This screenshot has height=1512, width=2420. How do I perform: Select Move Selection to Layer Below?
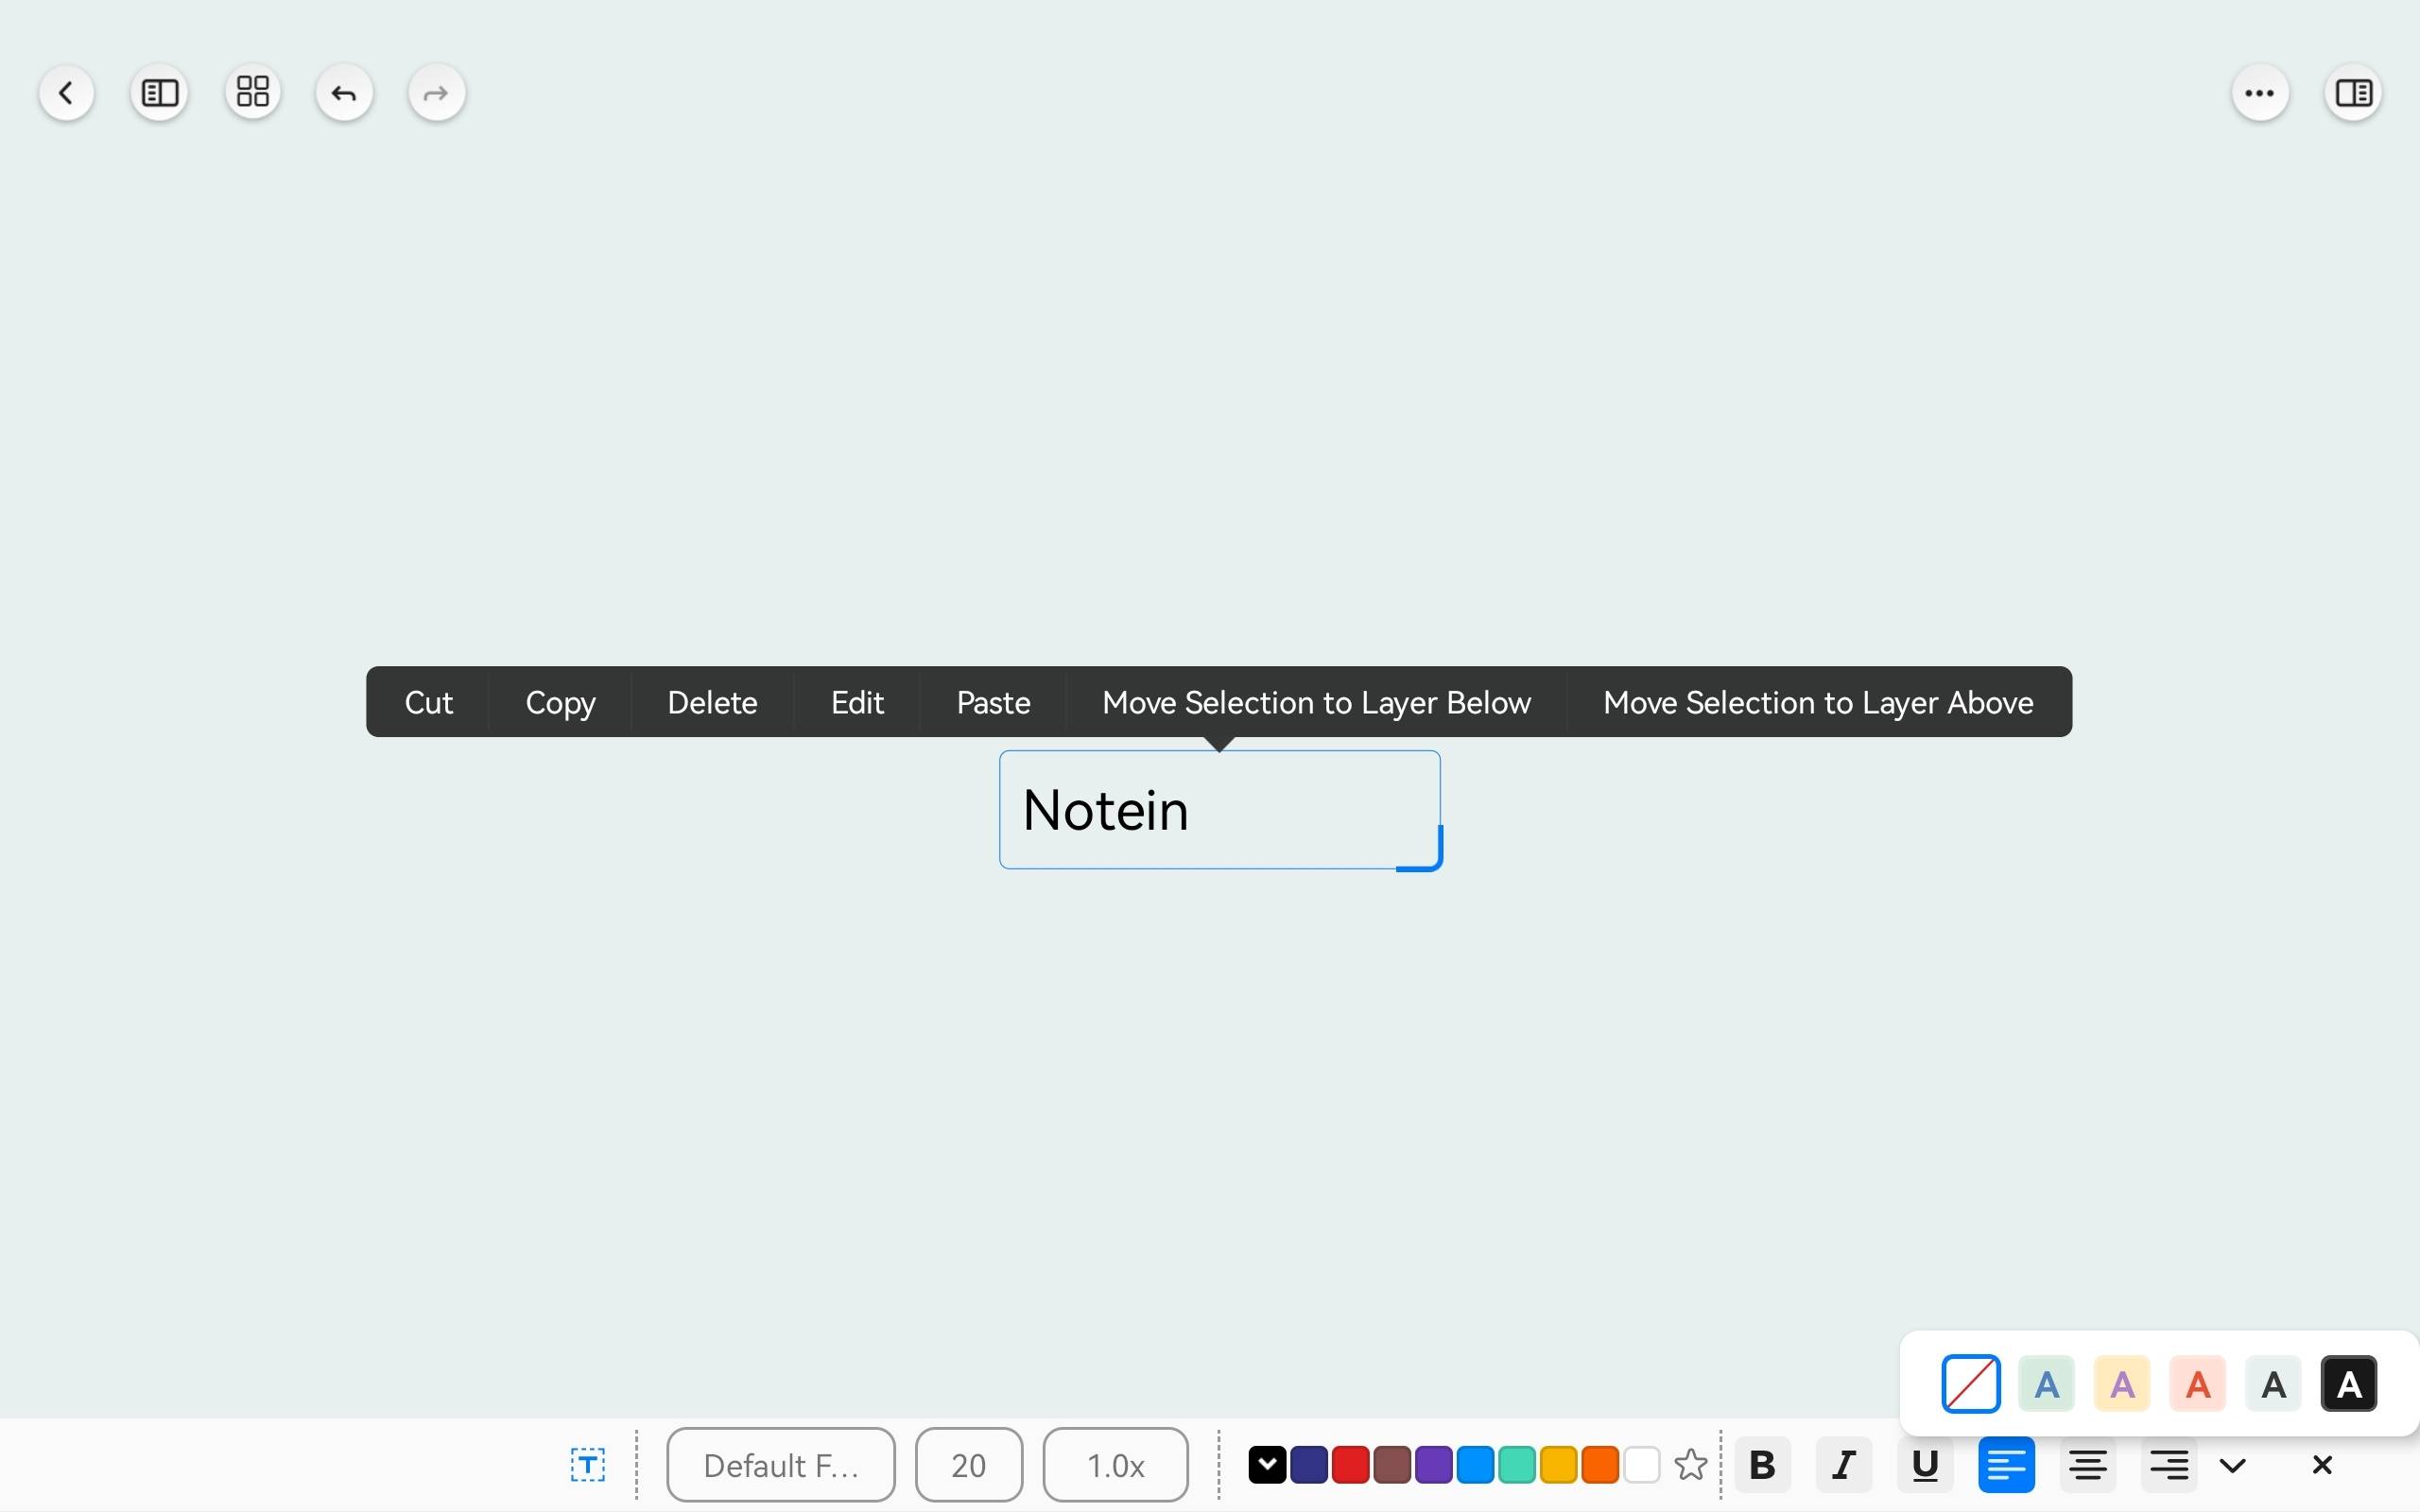pos(1316,702)
